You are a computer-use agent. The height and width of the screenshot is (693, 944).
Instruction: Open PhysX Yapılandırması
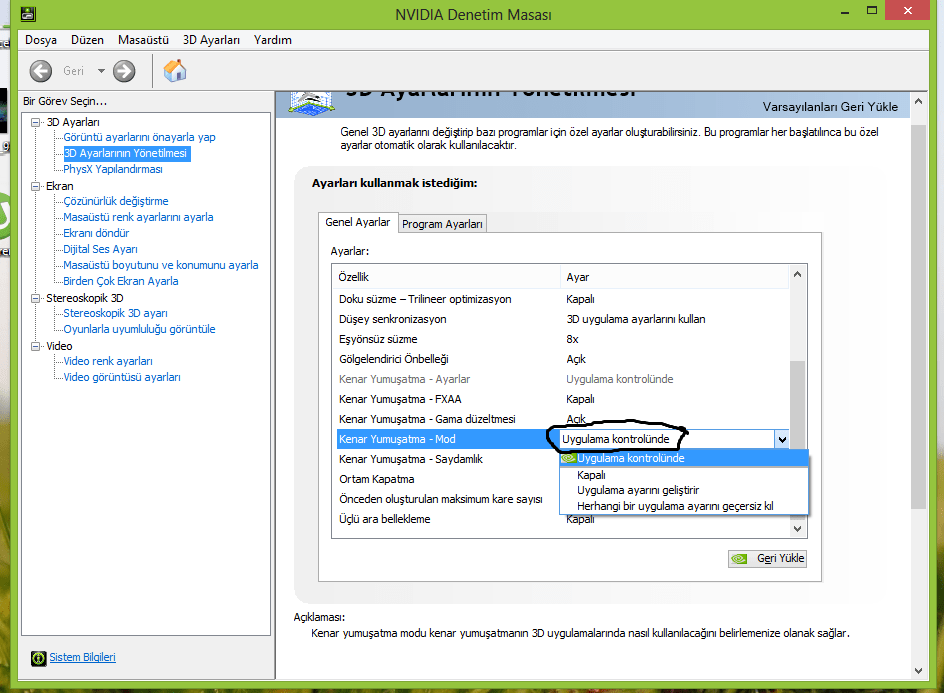click(113, 169)
